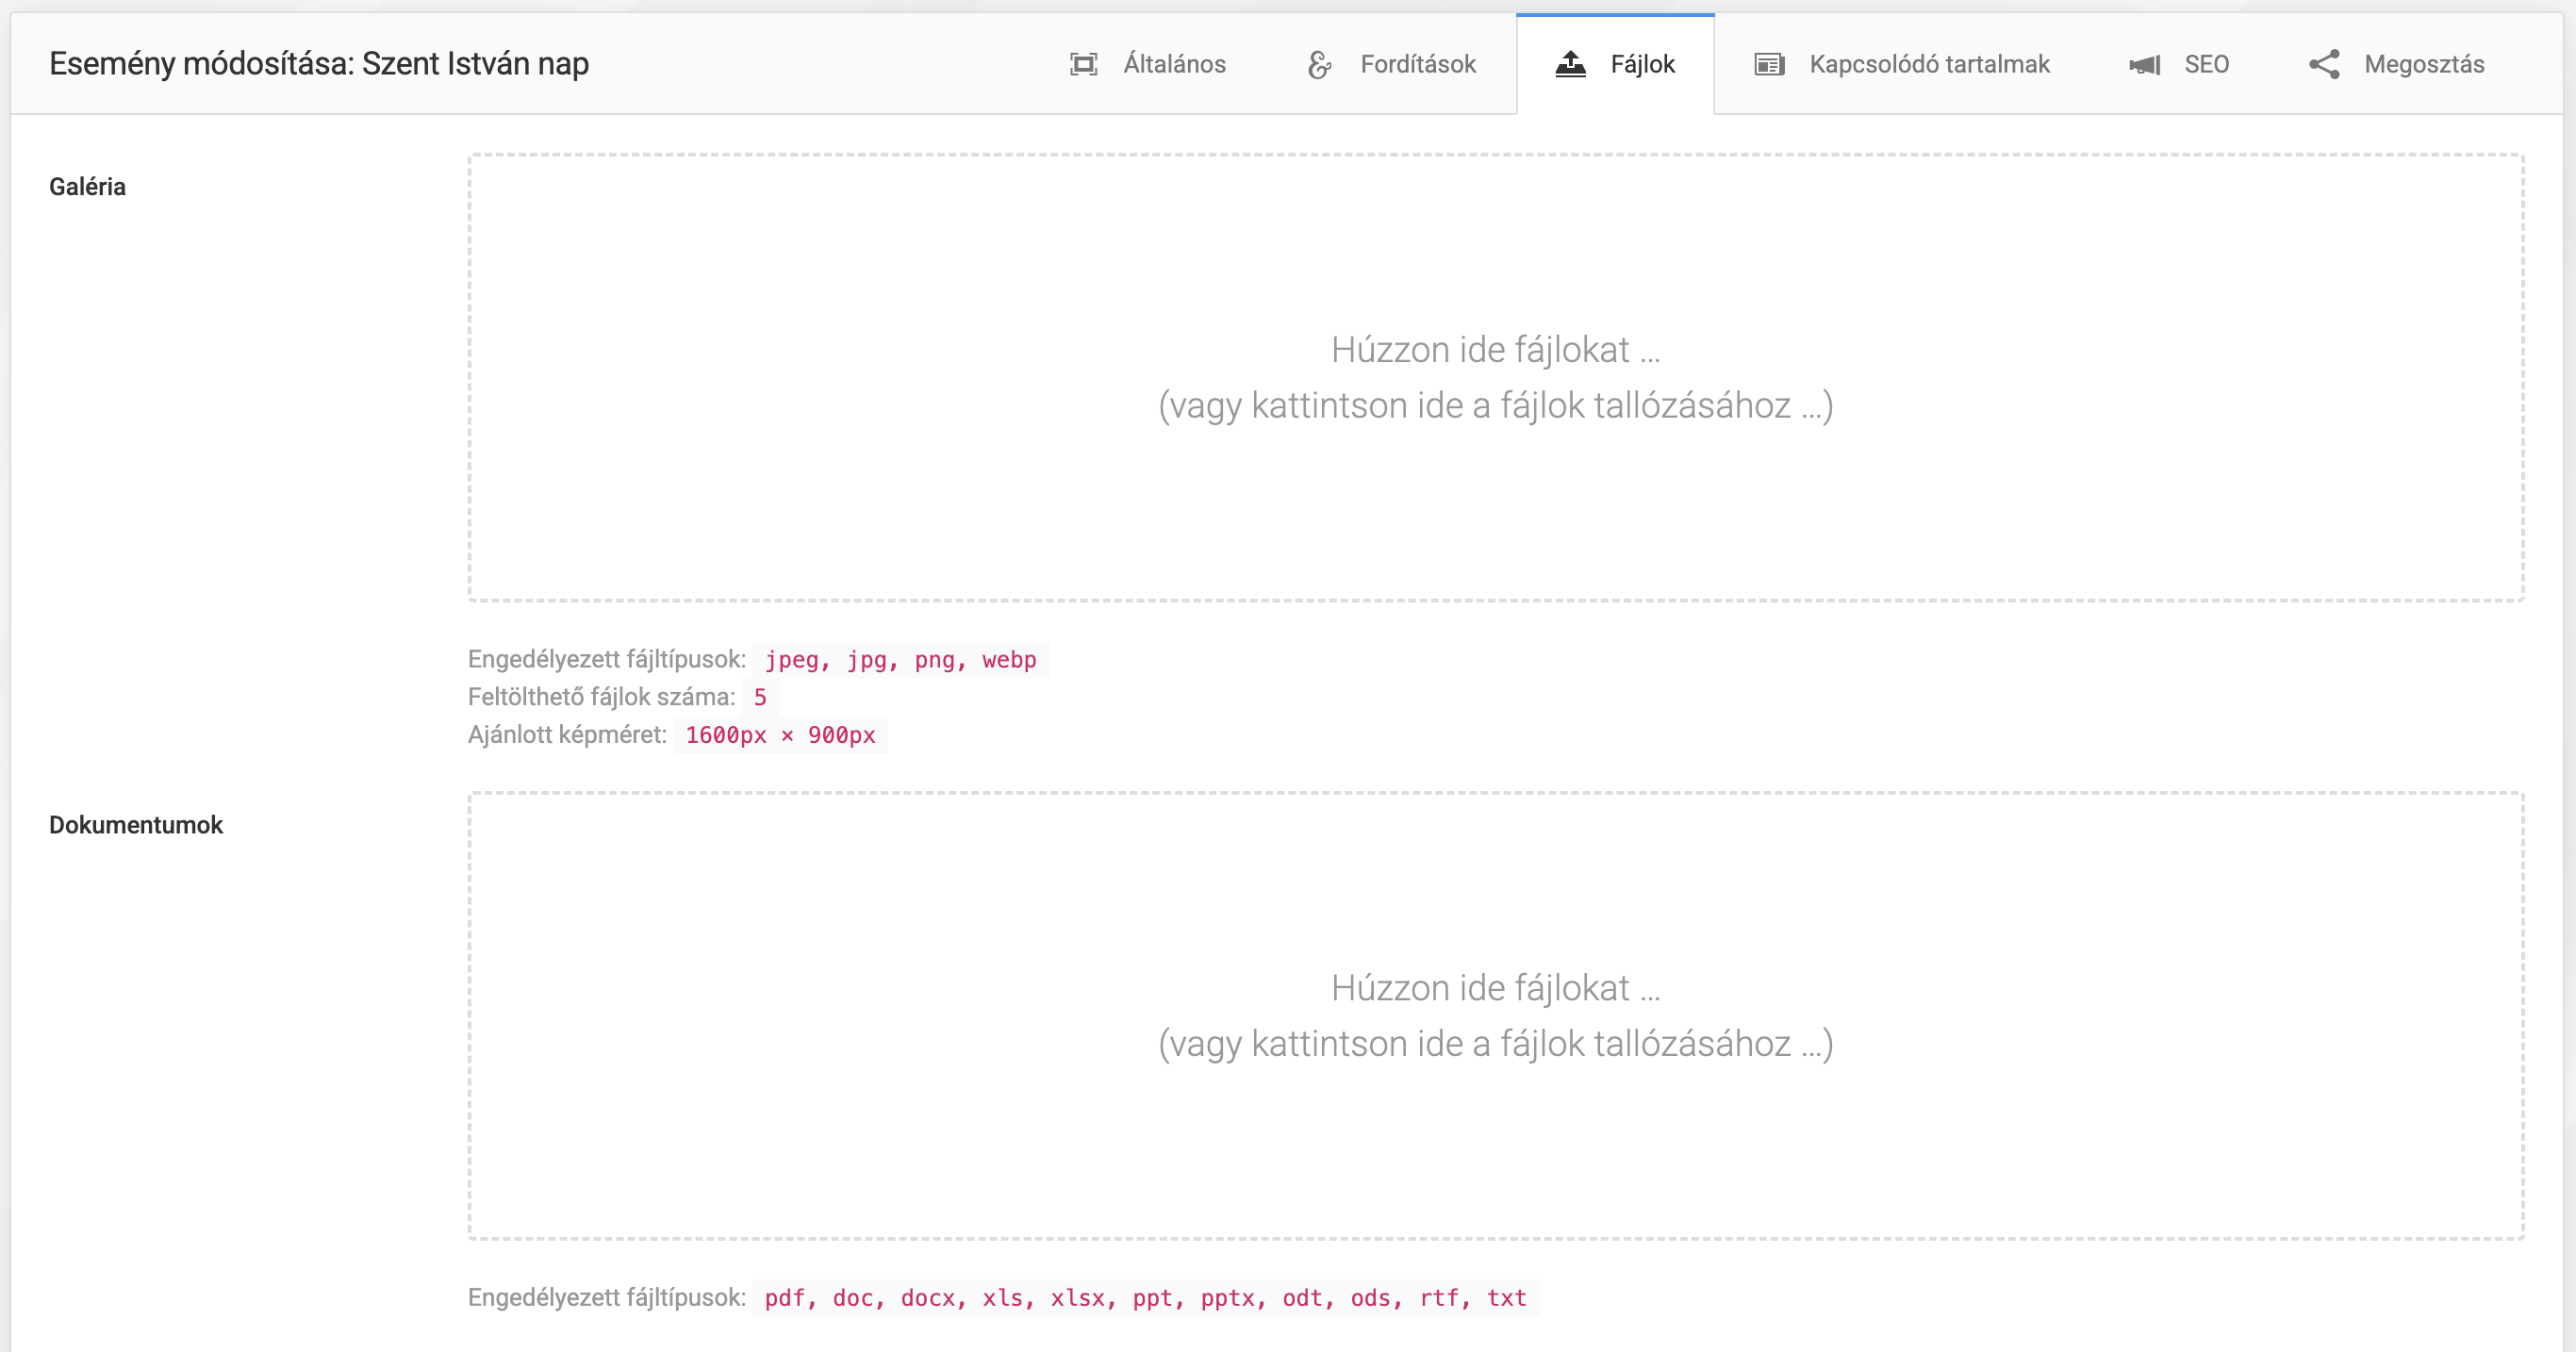Click the Kapcsolódó tartalmak newspaper icon

point(1768,64)
